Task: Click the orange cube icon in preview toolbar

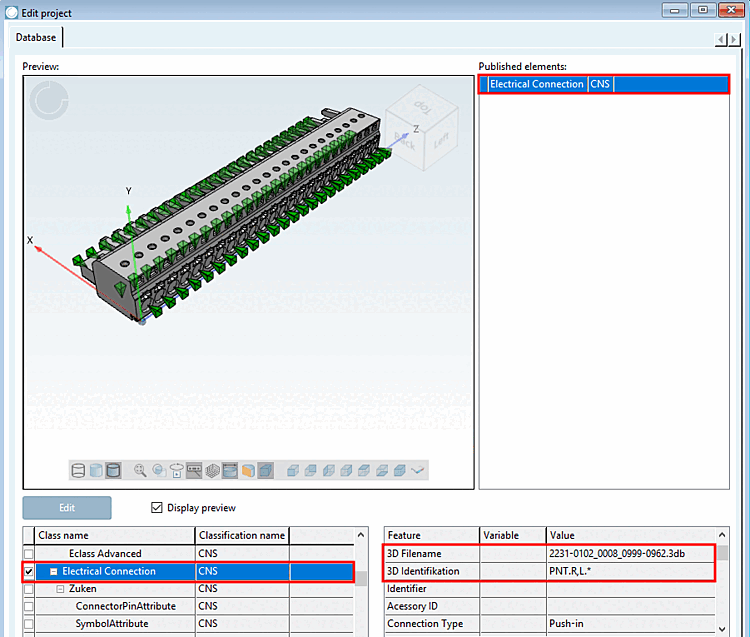Action: (x=248, y=469)
